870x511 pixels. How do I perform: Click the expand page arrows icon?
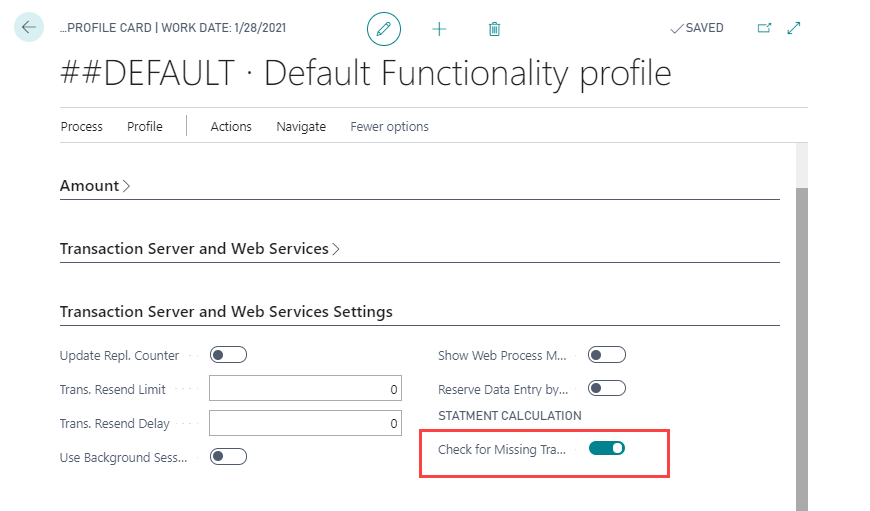pyautogui.click(x=794, y=28)
